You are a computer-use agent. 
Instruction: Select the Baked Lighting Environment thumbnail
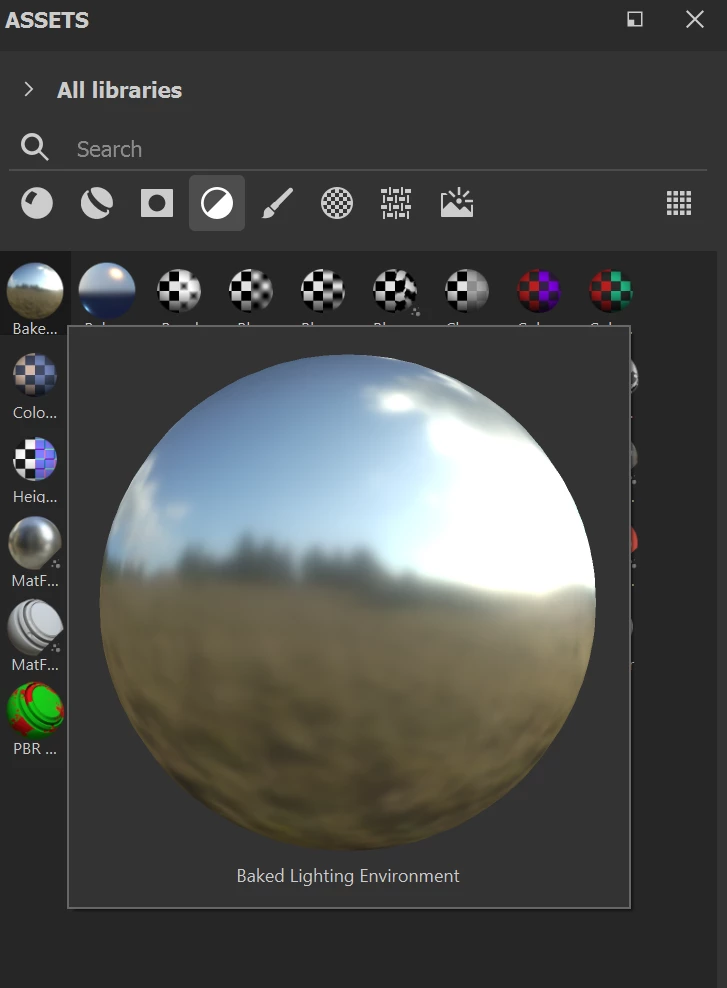(x=35, y=290)
